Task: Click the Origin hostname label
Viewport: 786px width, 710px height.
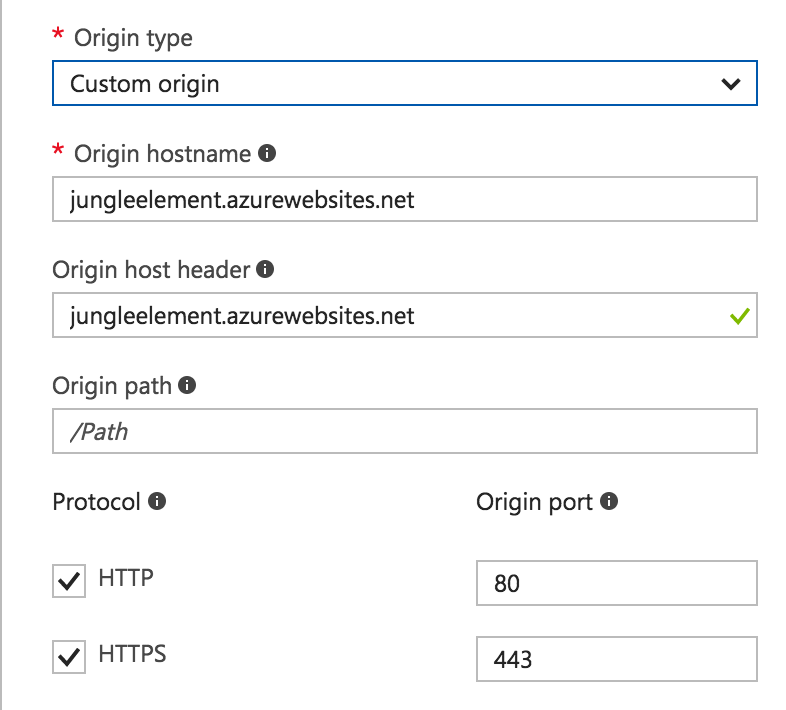Action: (162, 154)
